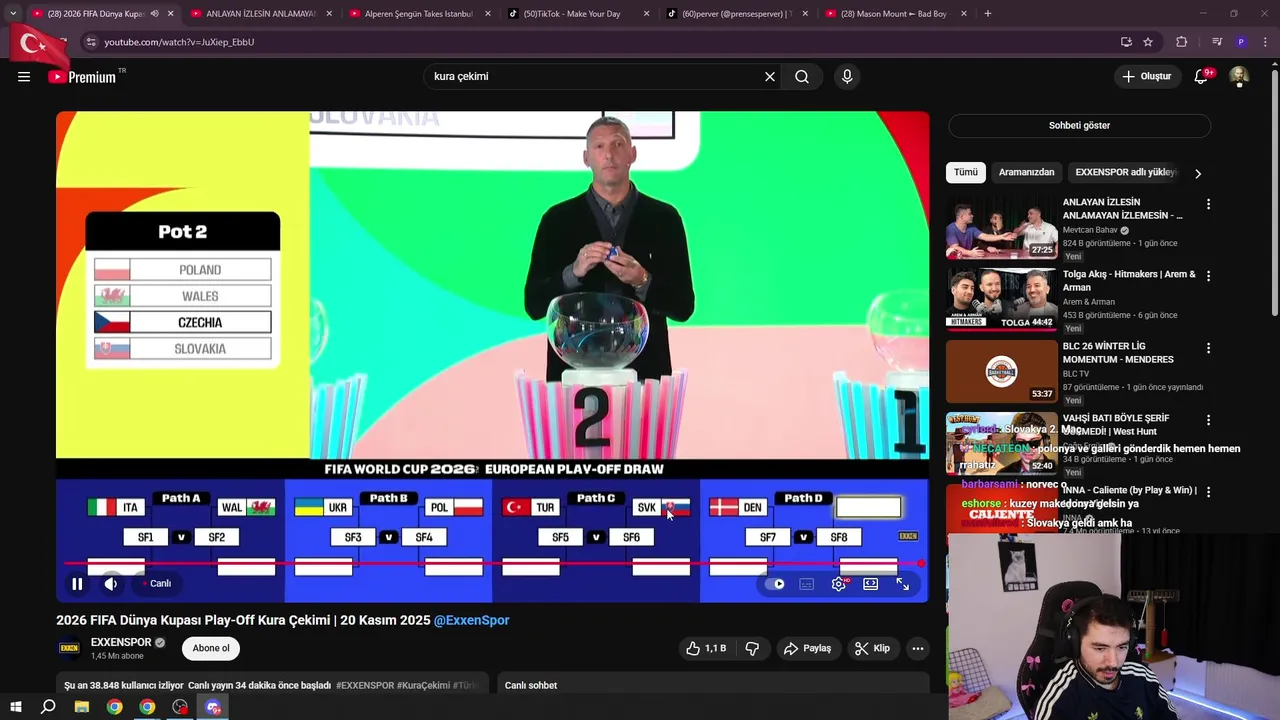1280x720 pixels.
Task: Open Windows taskbar search
Action: coord(48,707)
